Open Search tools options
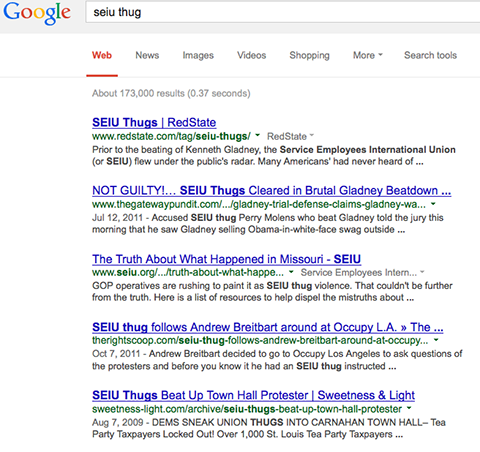 430,55
